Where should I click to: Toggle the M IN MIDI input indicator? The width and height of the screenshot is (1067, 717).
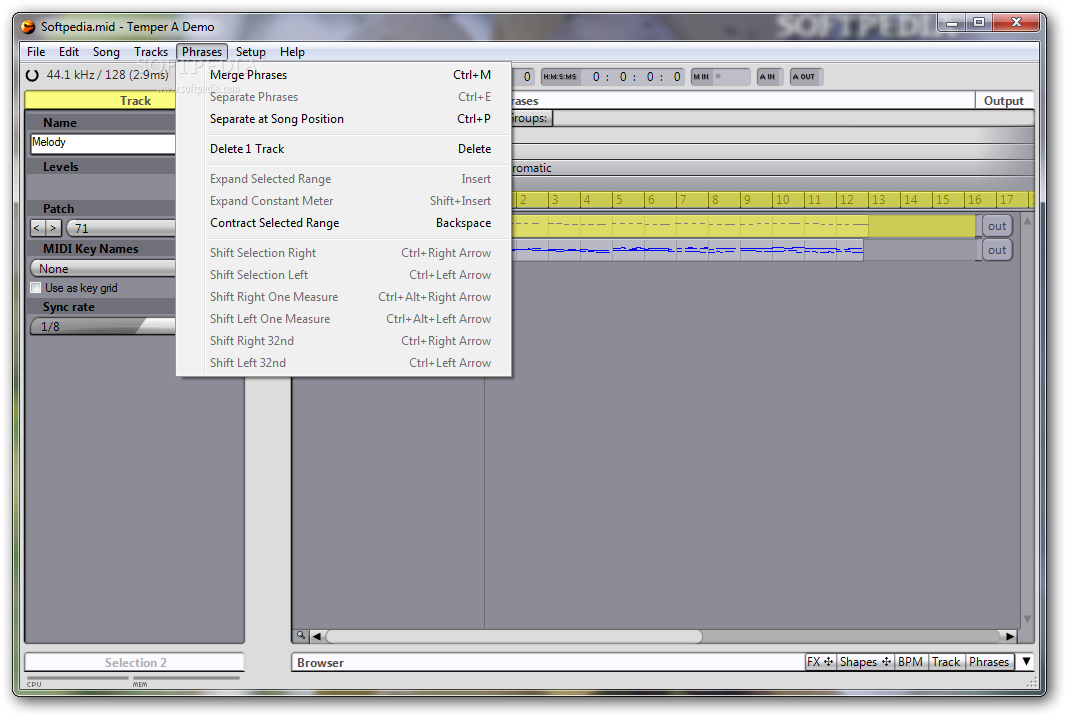[720, 77]
